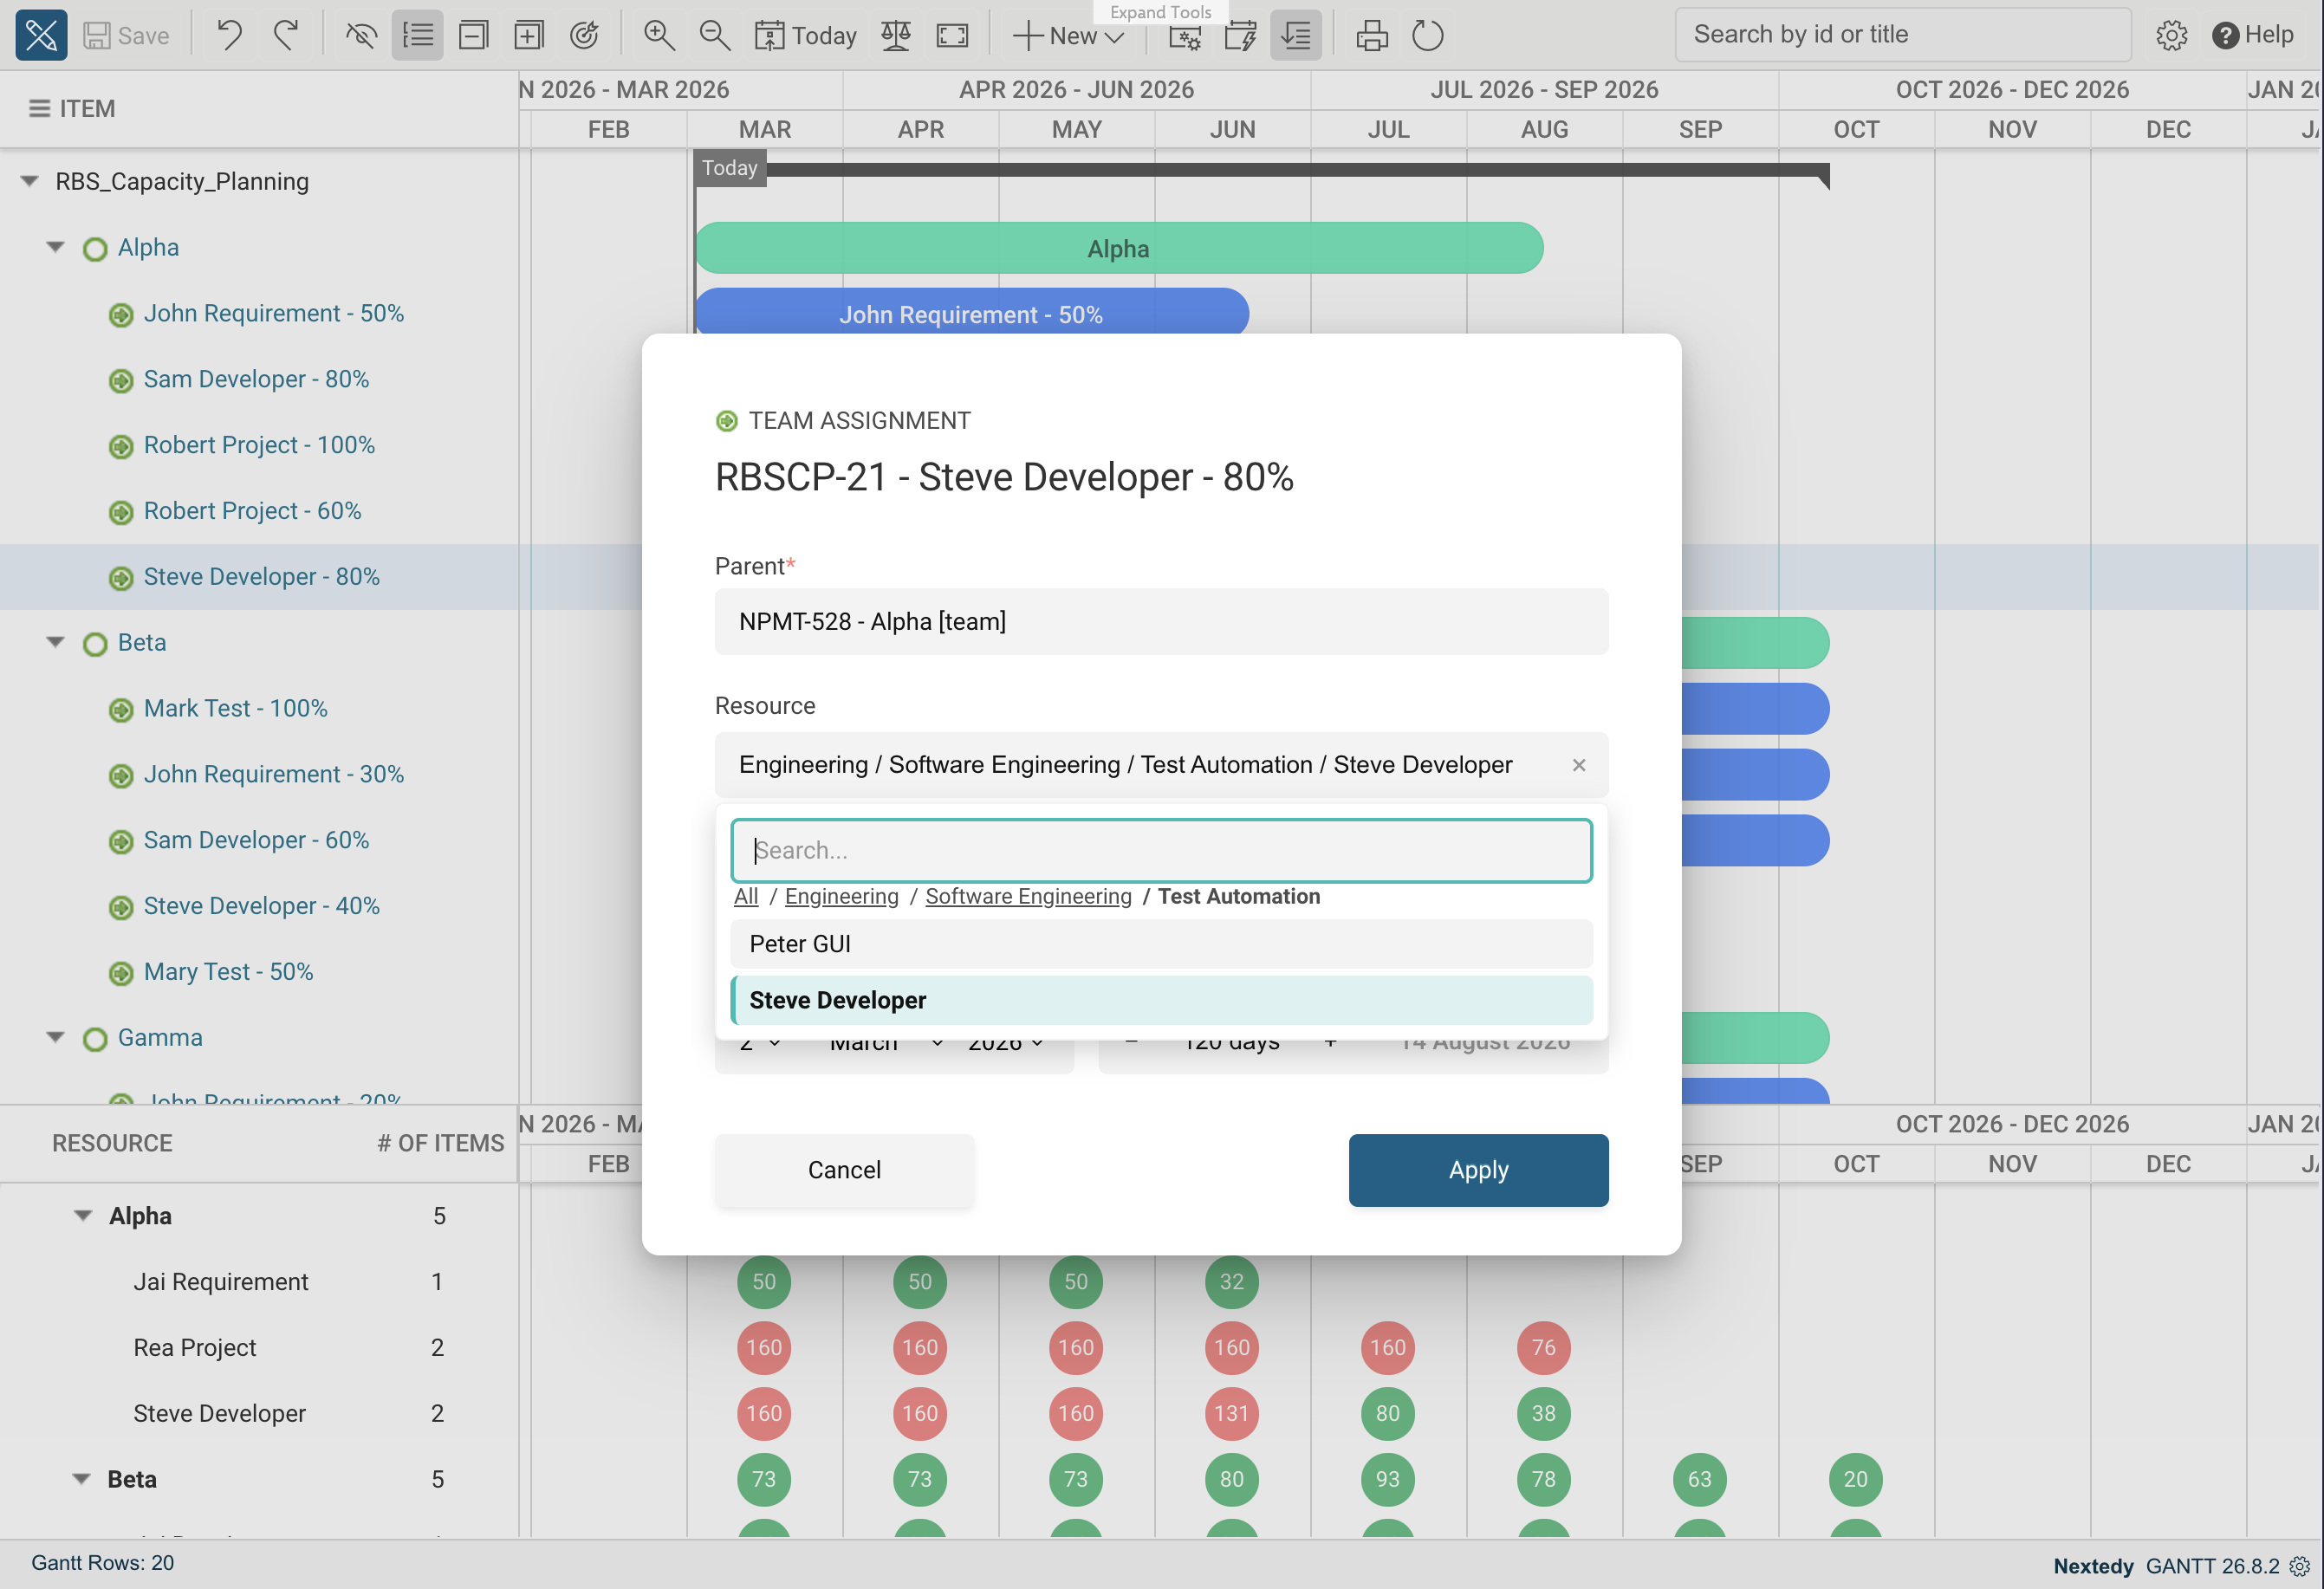2324x1589 pixels.
Task: Go to Software Engineering breadcrumb link
Action: point(1028,897)
